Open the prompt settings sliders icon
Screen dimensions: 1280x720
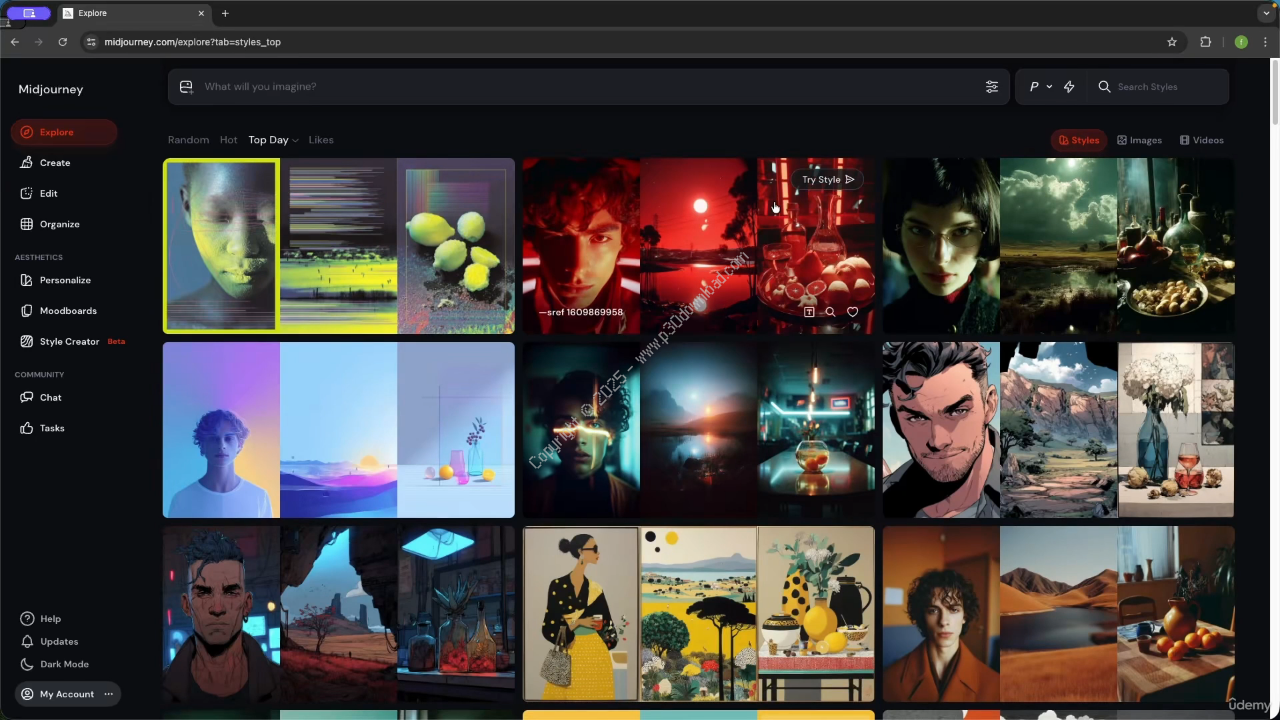pyautogui.click(x=991, y=87)
